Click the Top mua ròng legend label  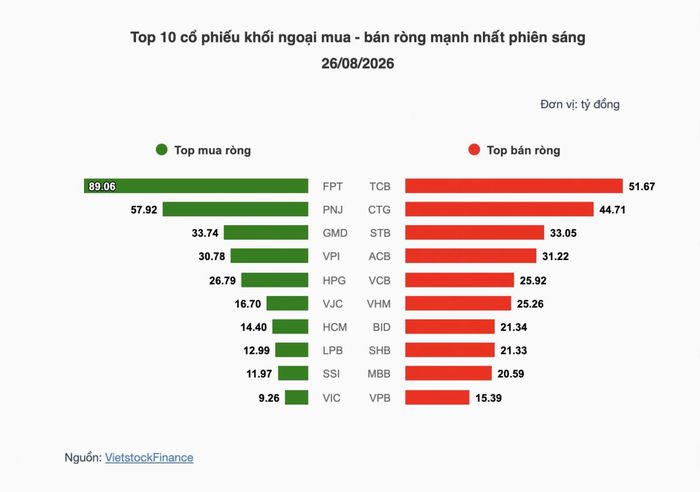tap(212, 150)
